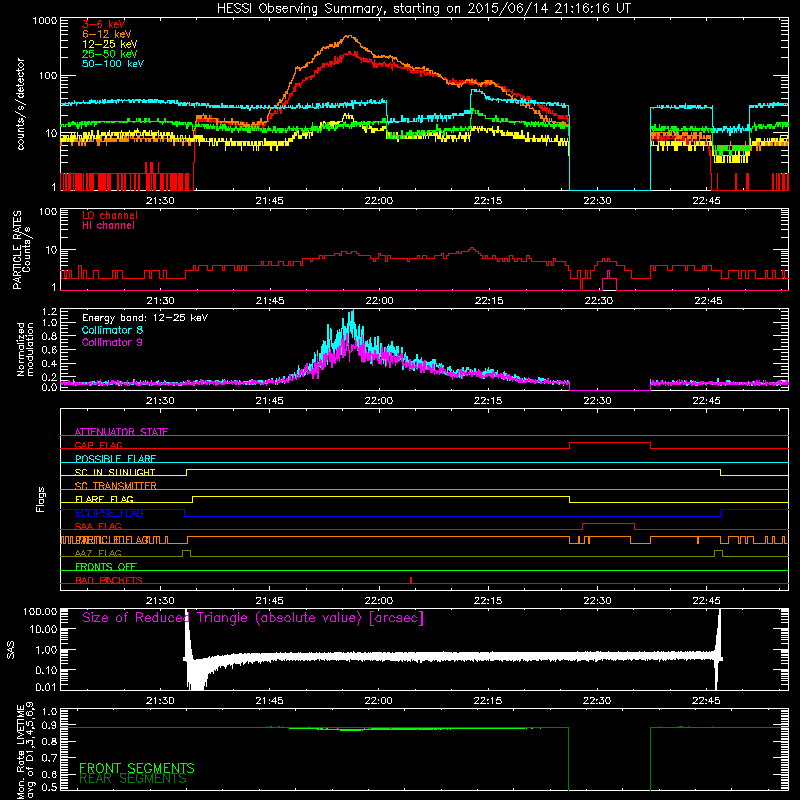Click the HESSI Observing Summary title text
The image size is (800, 800).
click(423, 9)
